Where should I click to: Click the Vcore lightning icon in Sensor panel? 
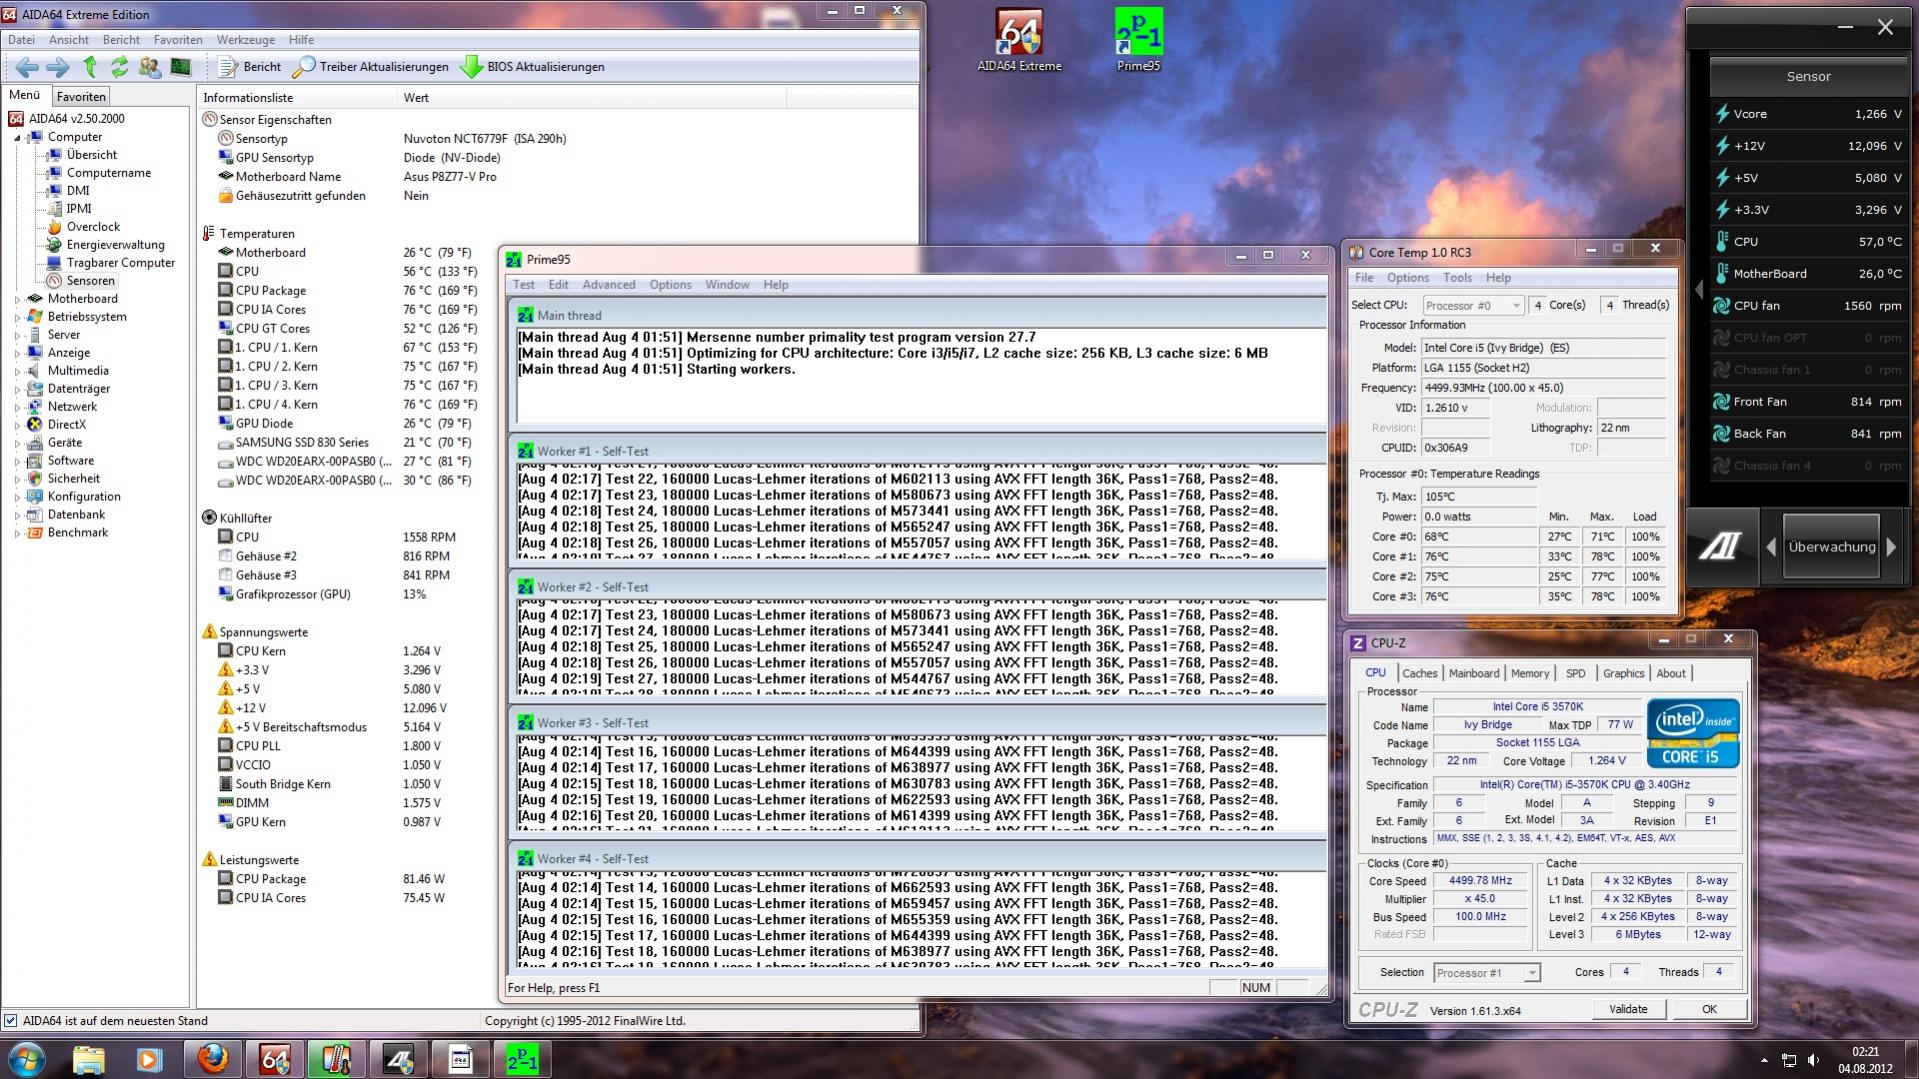click(x=1722, y=114)
